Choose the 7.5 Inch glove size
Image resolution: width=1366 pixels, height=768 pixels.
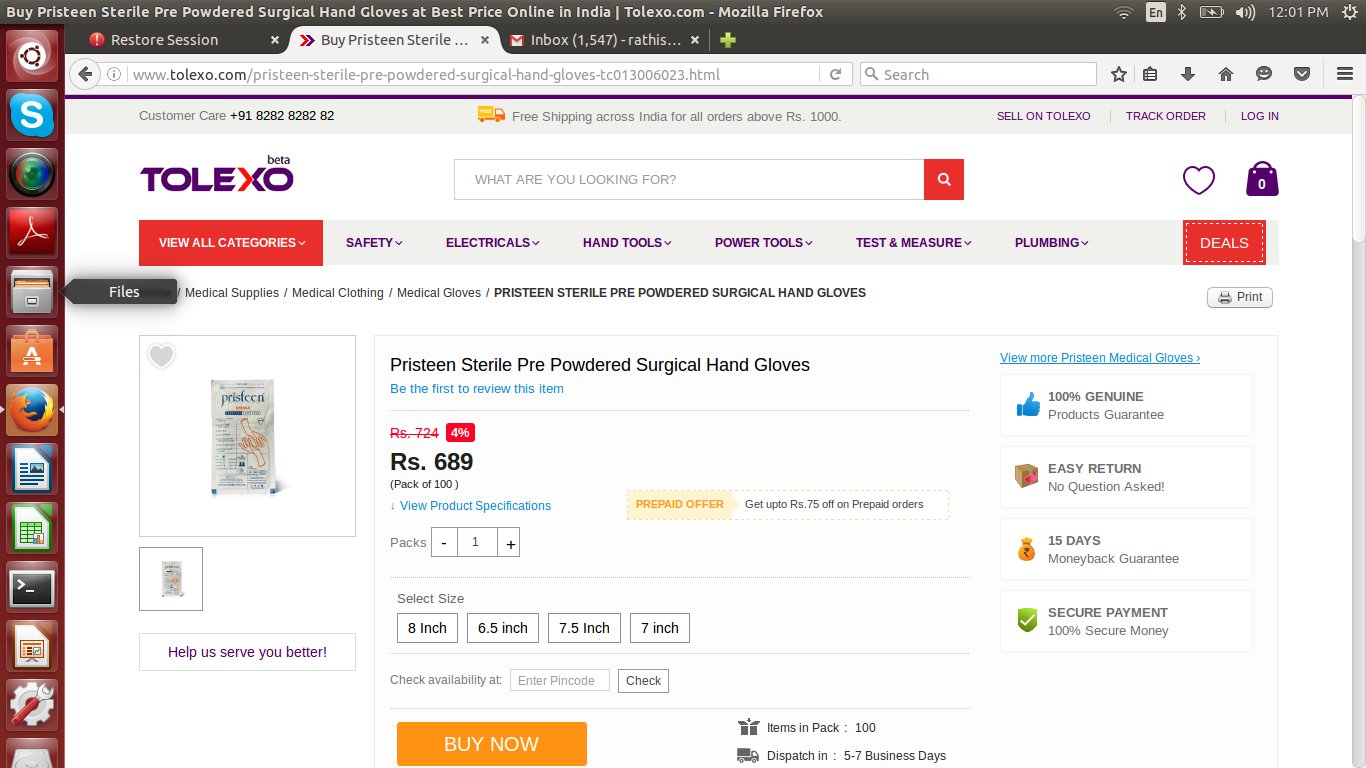pos(584,628)
